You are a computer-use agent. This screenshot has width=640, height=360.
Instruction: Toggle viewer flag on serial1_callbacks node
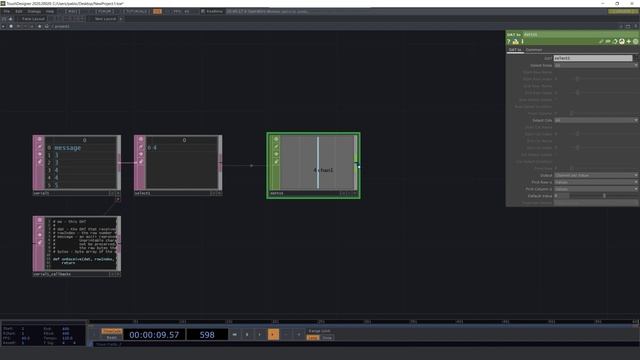[x=40, y=220]
